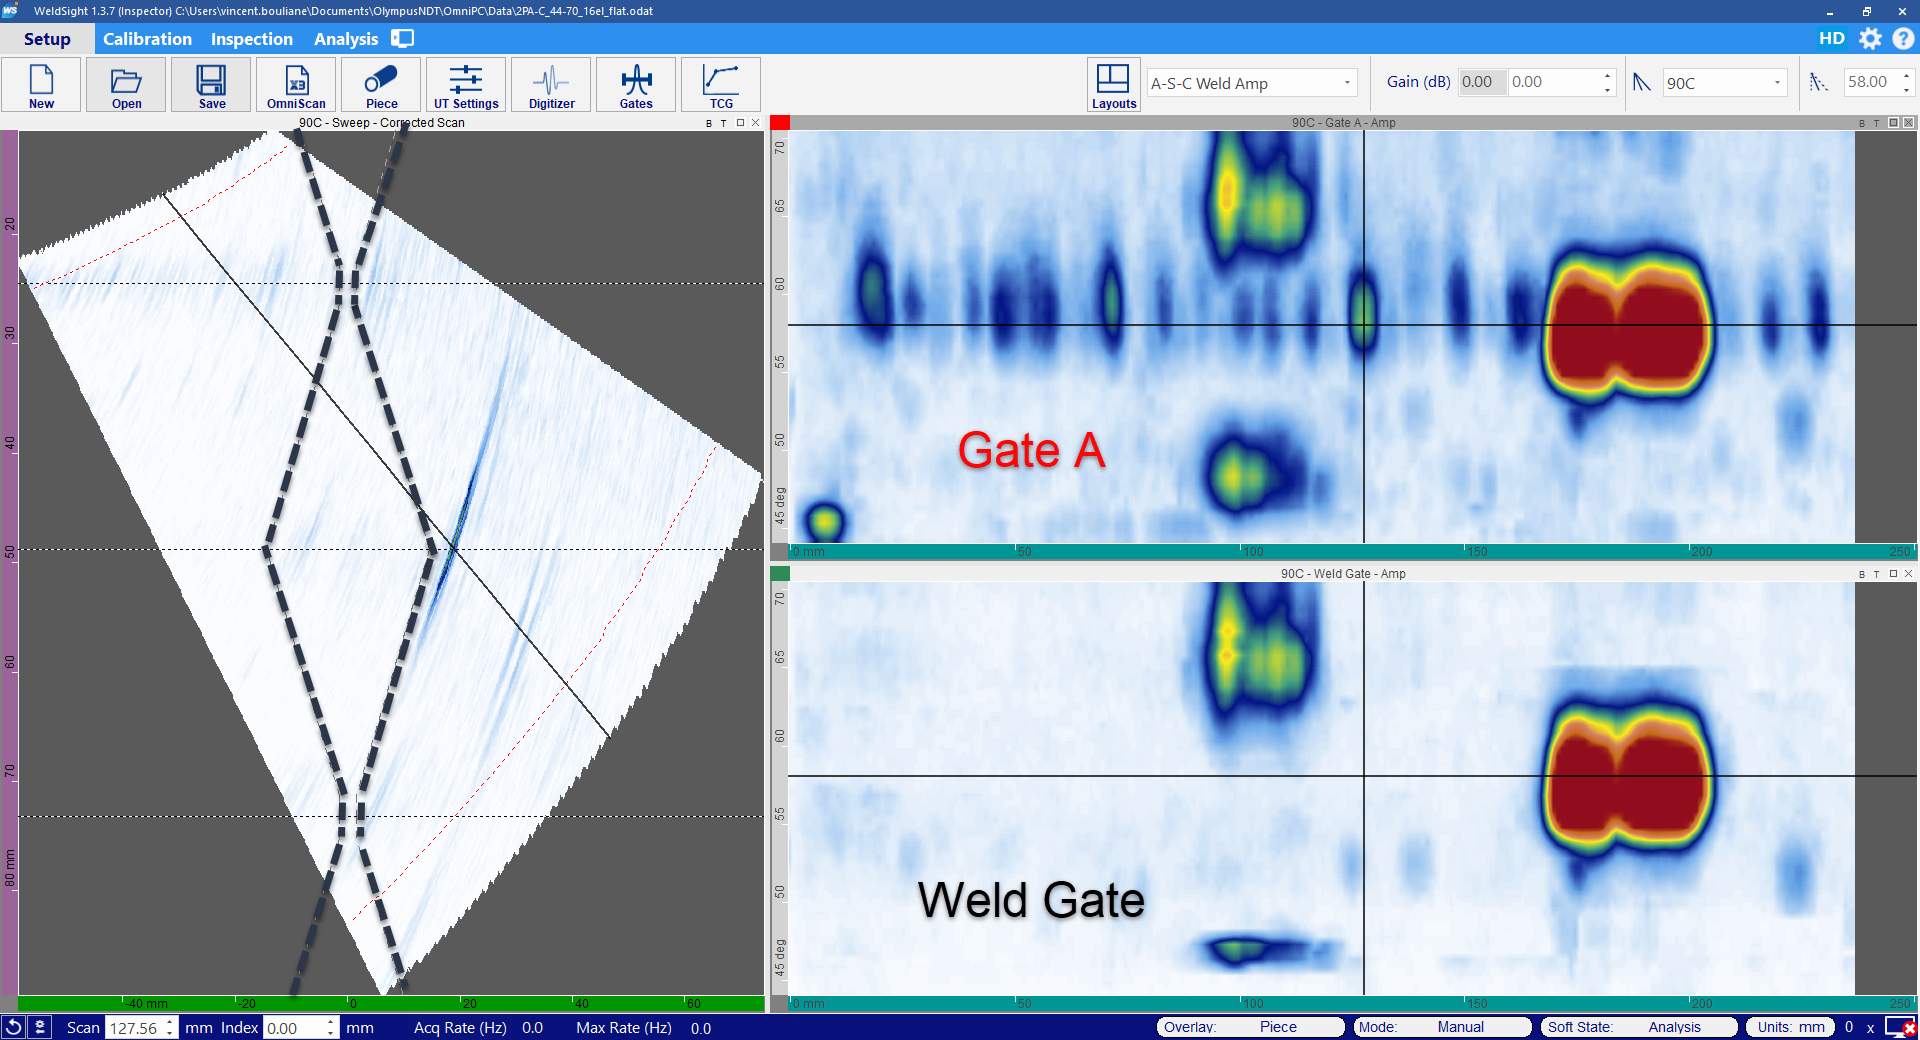This screenshot has width=1920, height=1040.
Task: Open the TCG curve tool
Action: (721, 85)
